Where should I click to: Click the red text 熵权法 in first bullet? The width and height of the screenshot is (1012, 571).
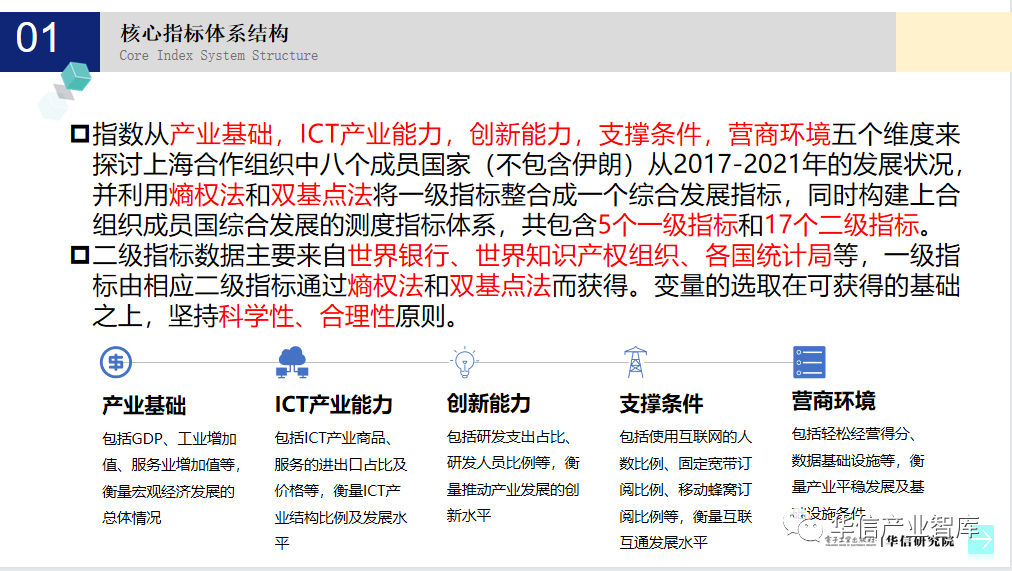(207, 194)
